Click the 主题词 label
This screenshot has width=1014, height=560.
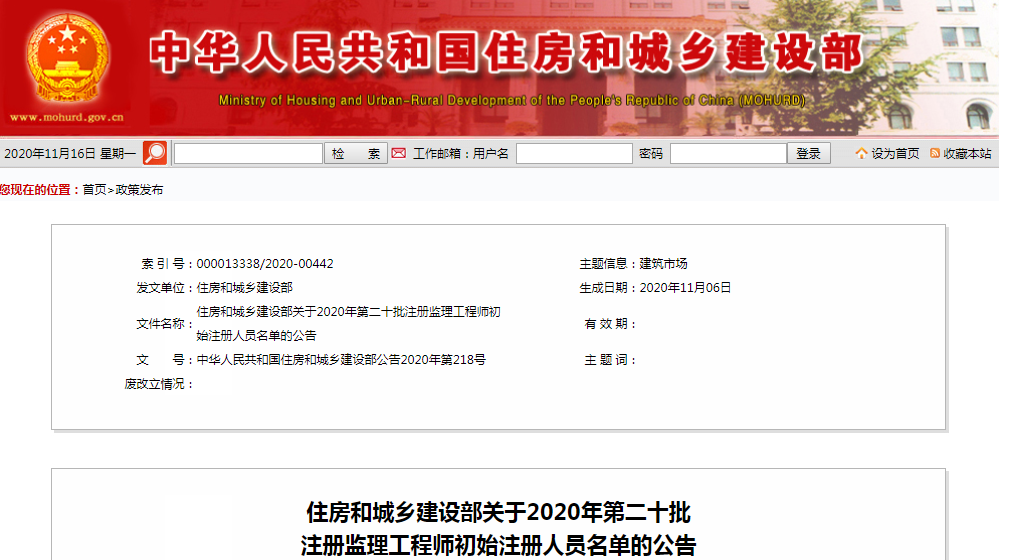[609, 360]
